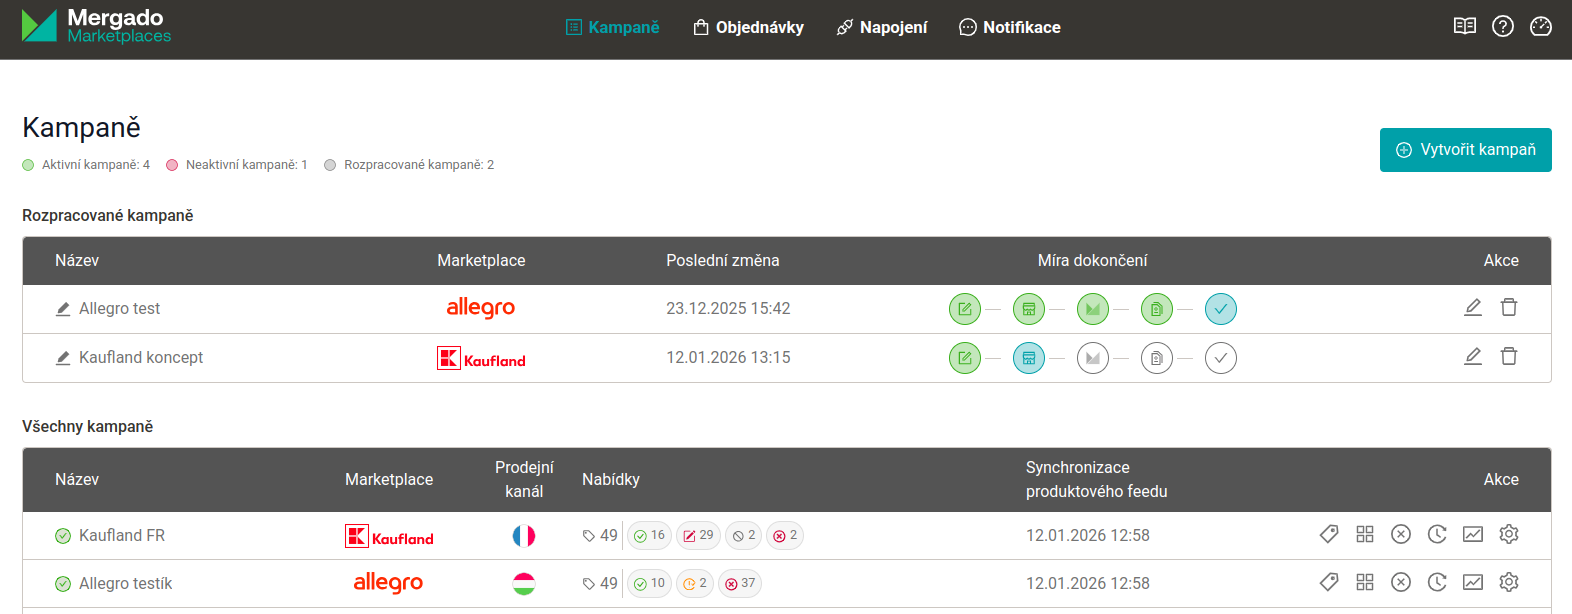Click the Vytvořit kampaň button
1572x614 pixels.
click(x=1465, y=150)
